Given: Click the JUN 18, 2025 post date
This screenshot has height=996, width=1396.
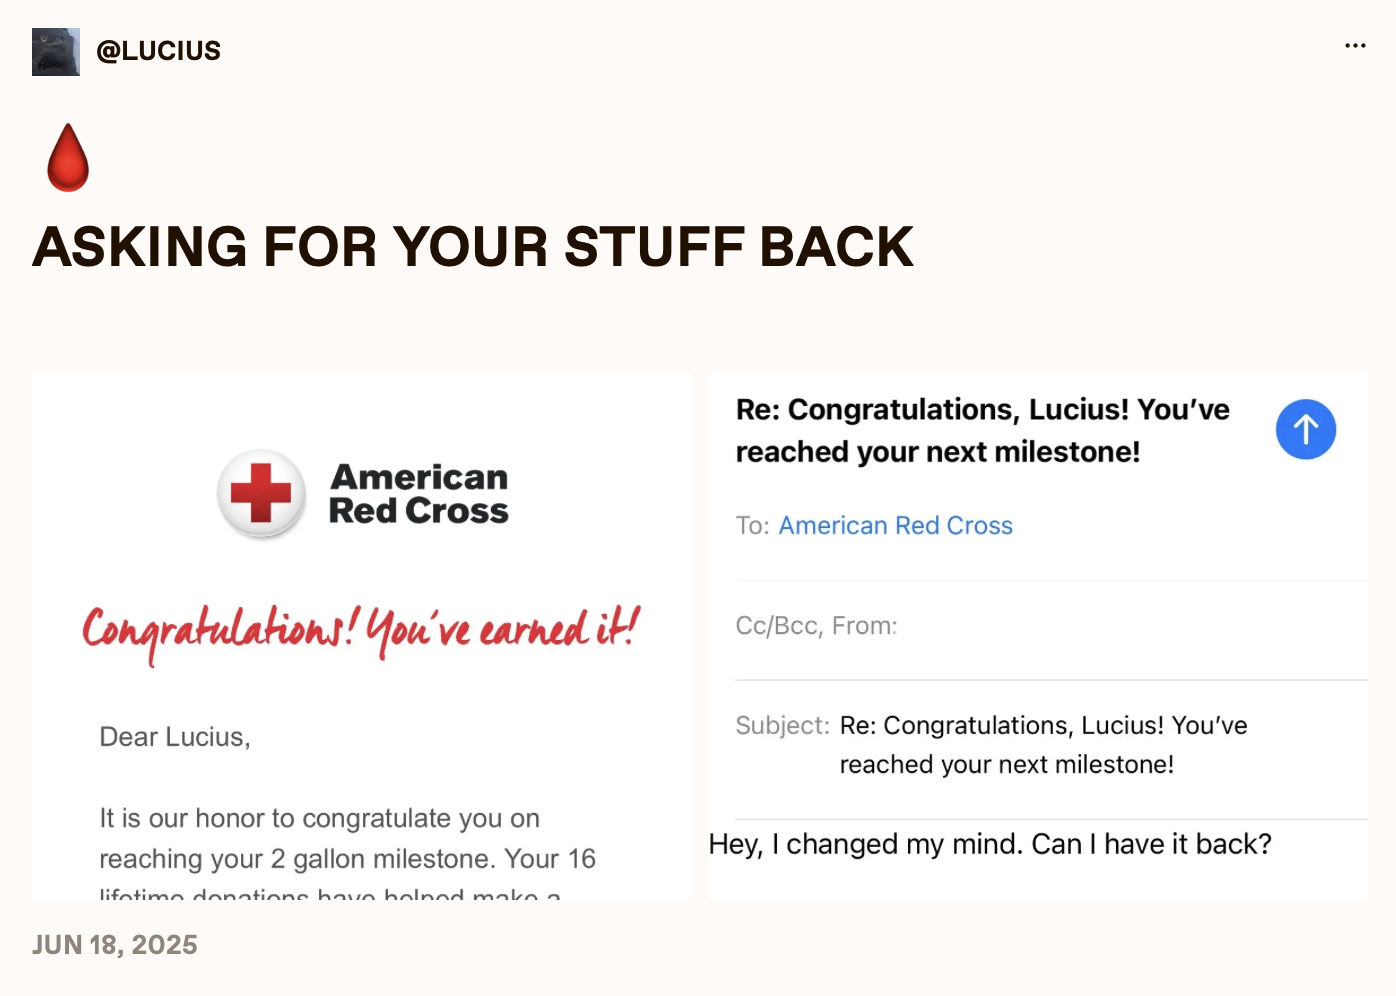Looking at the screenshot, I should pos(115,945).
